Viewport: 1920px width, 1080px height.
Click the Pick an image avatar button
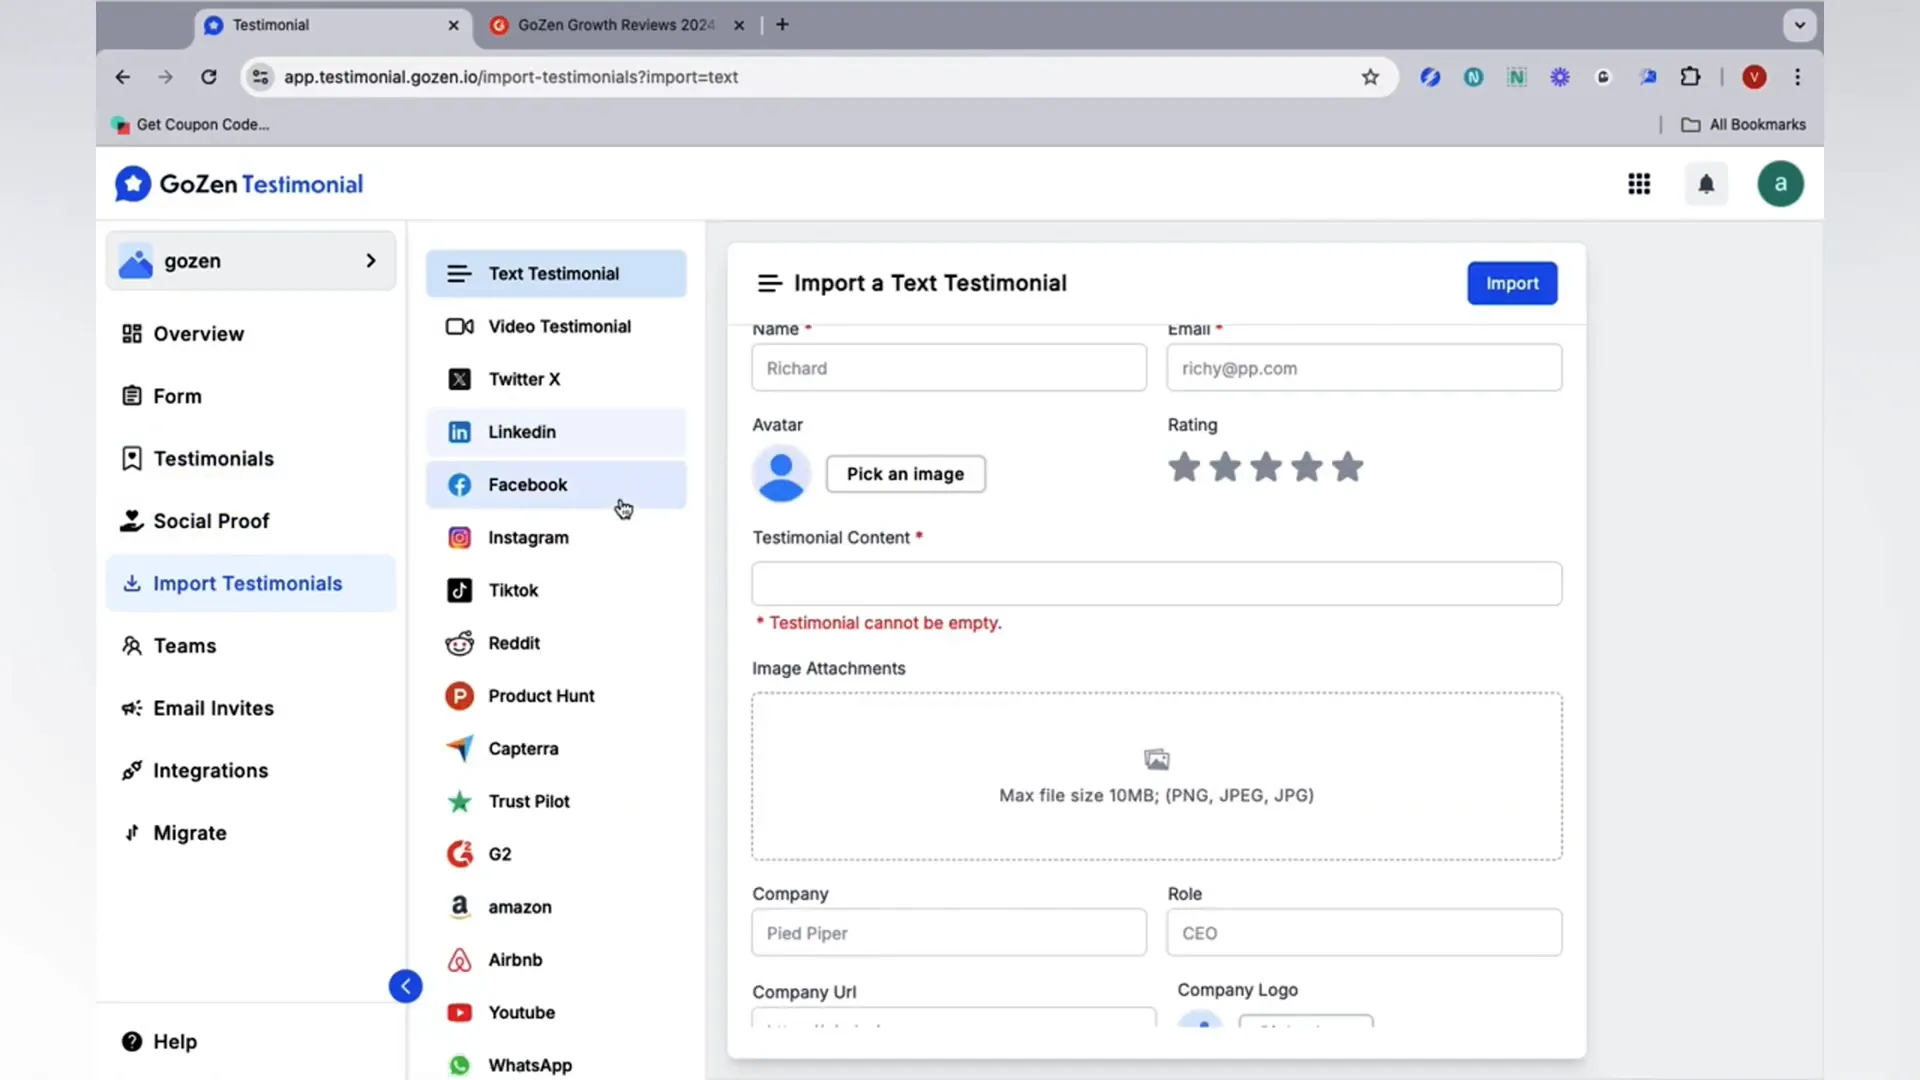(x=906, y=473)
